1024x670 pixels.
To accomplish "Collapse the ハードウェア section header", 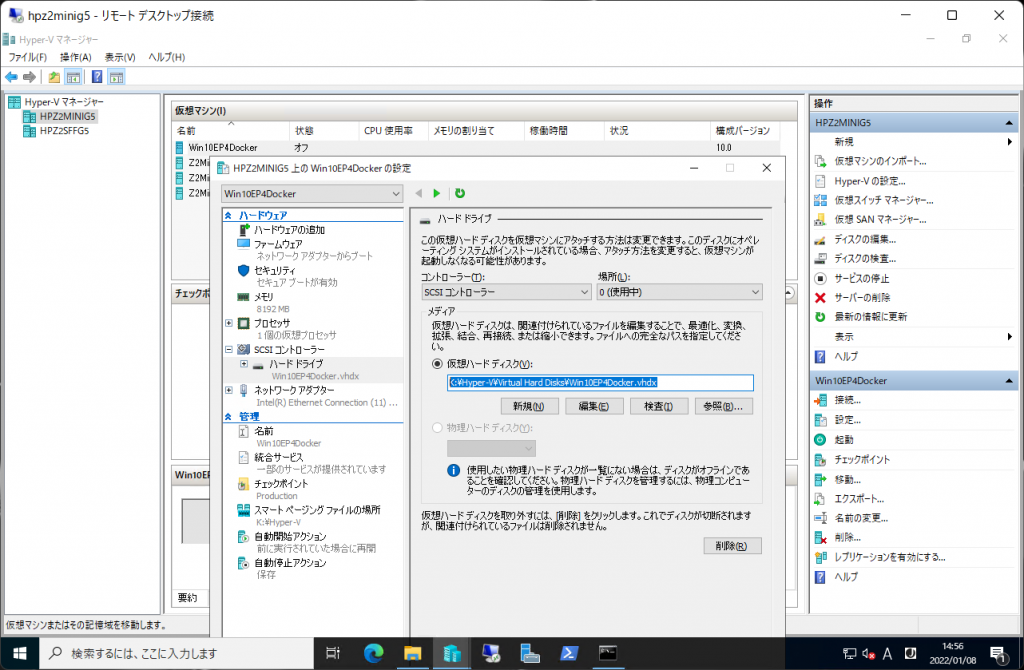I will (228, 215).
